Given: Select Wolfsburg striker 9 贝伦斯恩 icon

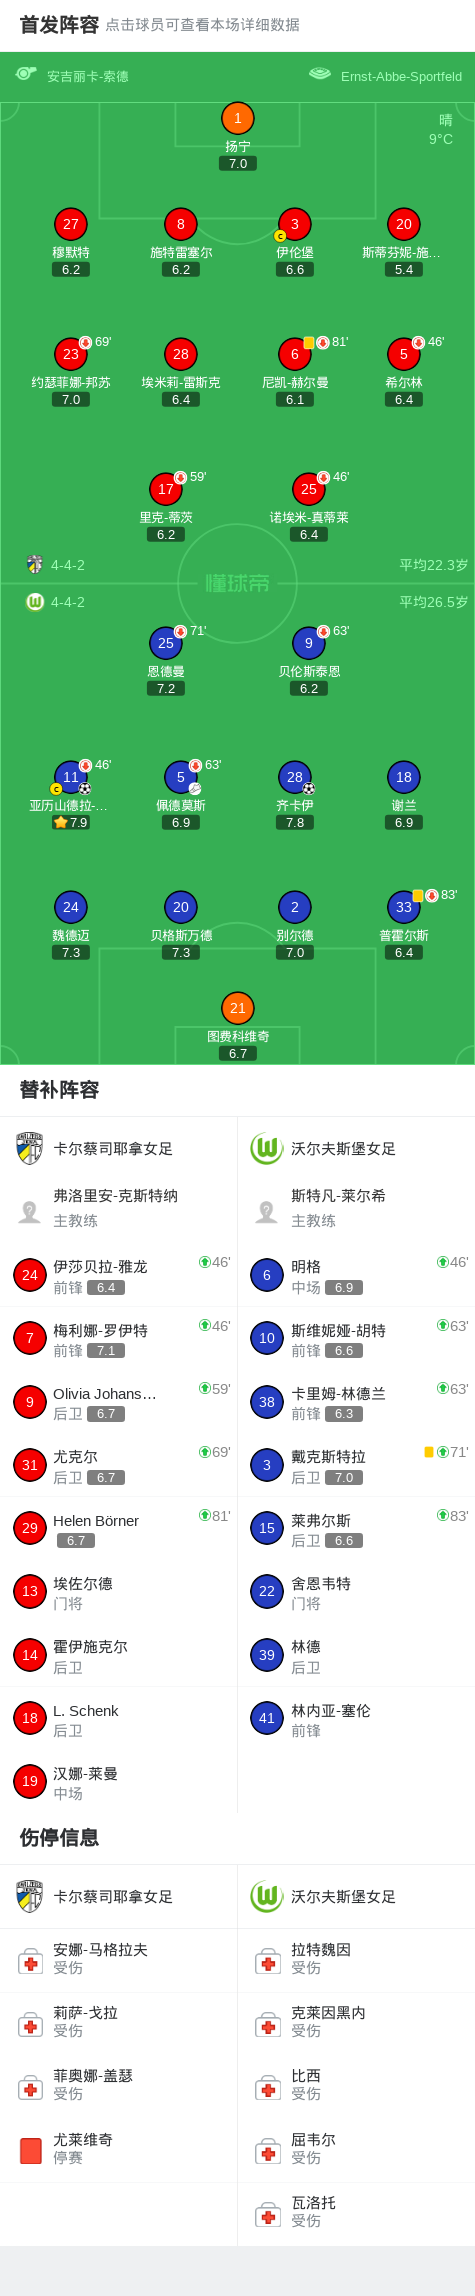Looking at the screenshot, I should [x=309, y=643].
